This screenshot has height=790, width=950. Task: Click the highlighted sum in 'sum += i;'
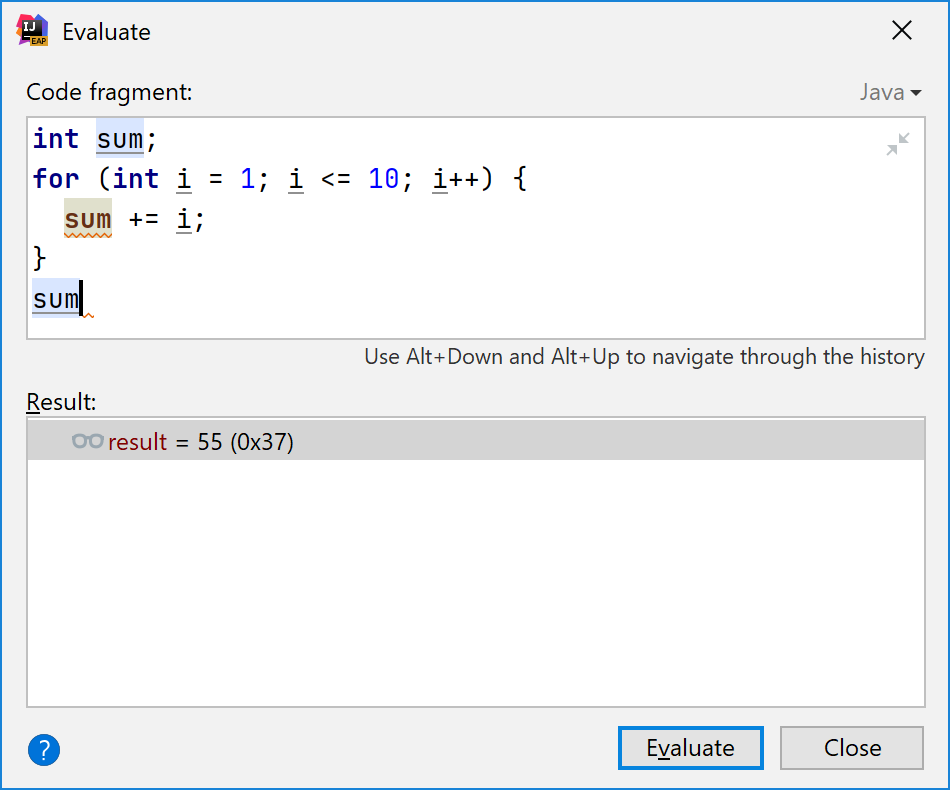coord(88,219)
